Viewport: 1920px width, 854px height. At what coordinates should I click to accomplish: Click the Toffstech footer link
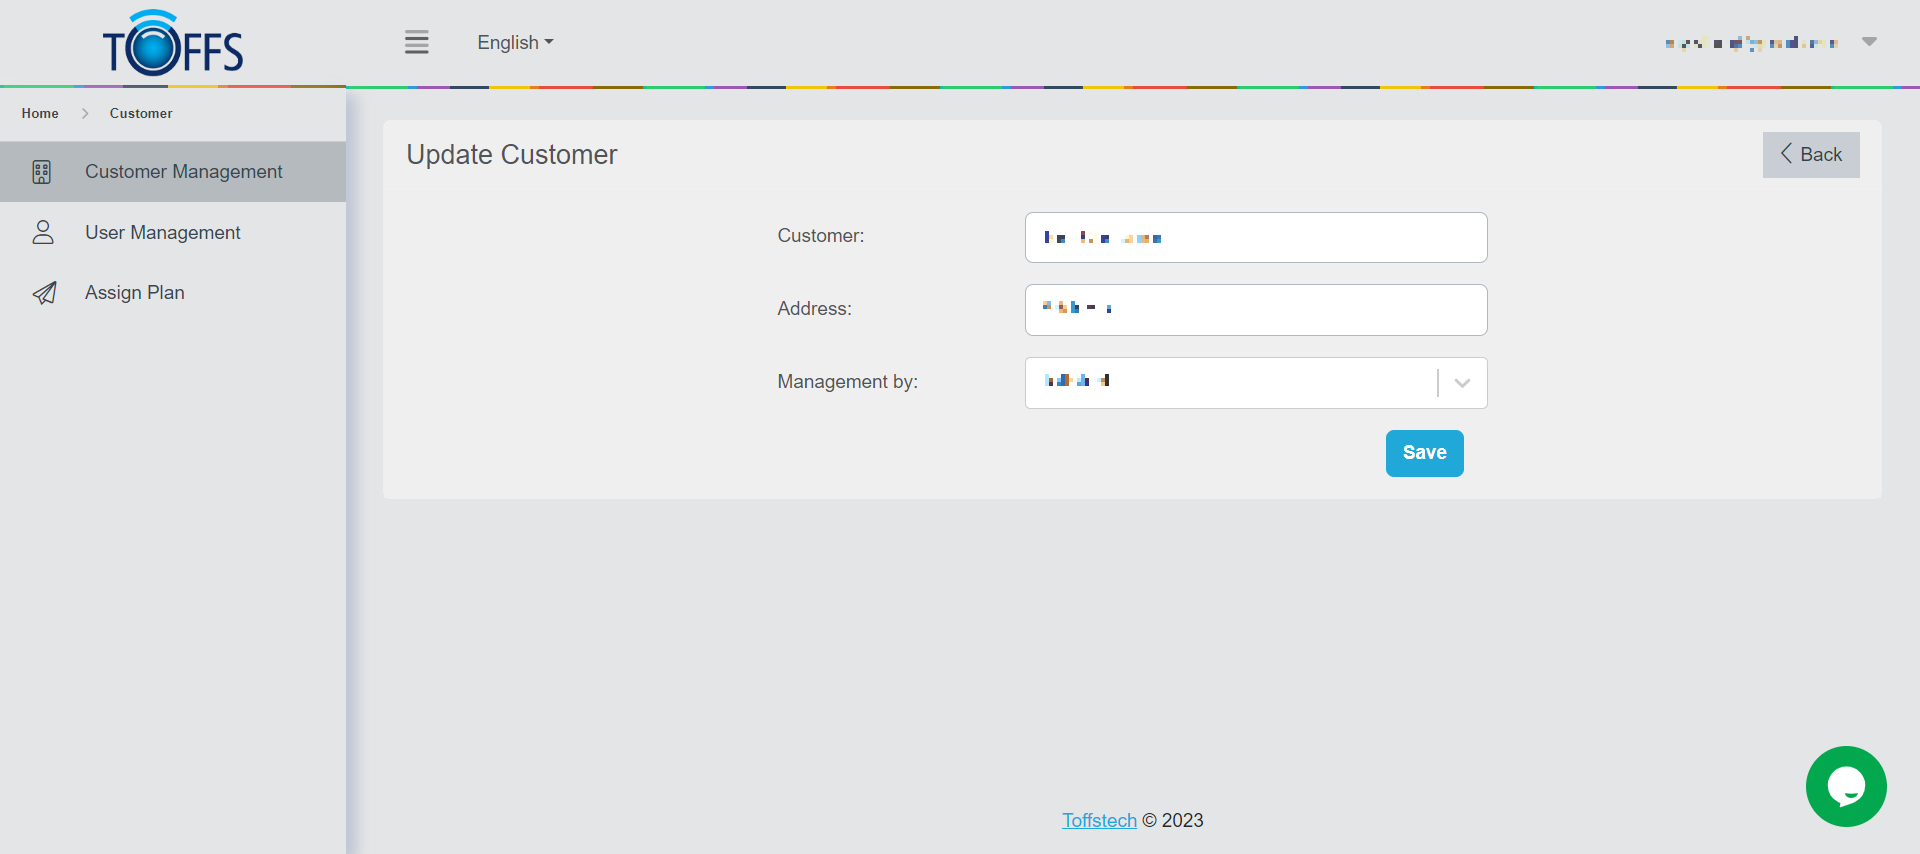[x=1099, y=821]
